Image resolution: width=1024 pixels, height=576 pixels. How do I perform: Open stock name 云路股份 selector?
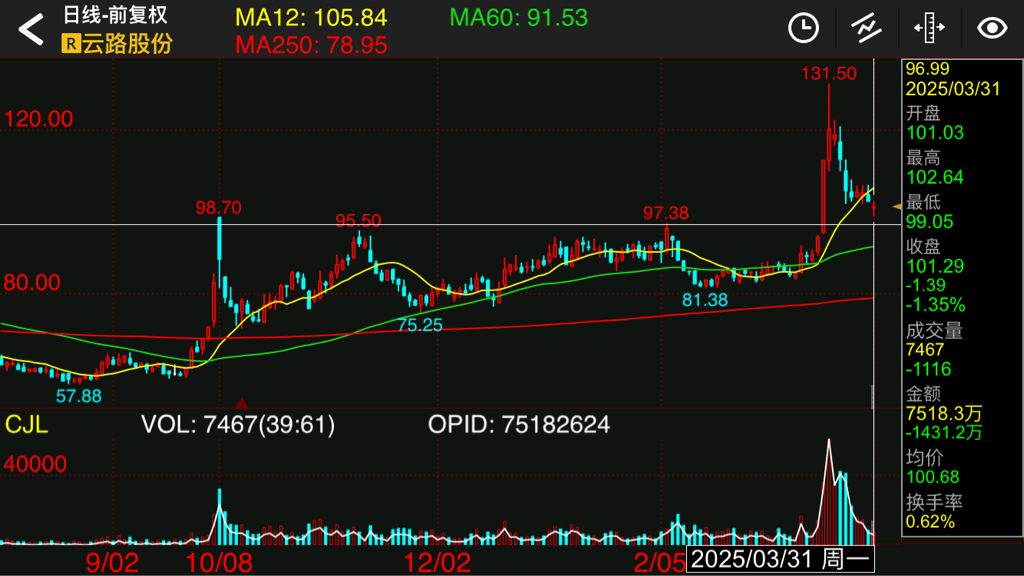point(127,43)
